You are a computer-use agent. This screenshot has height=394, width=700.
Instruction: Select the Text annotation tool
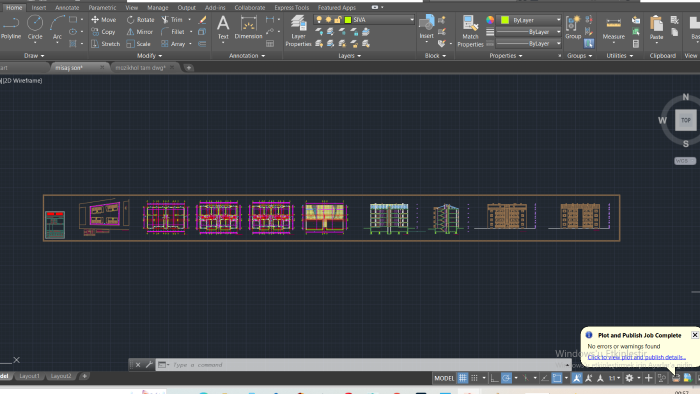pyautogui.click(x=223, y=28)
